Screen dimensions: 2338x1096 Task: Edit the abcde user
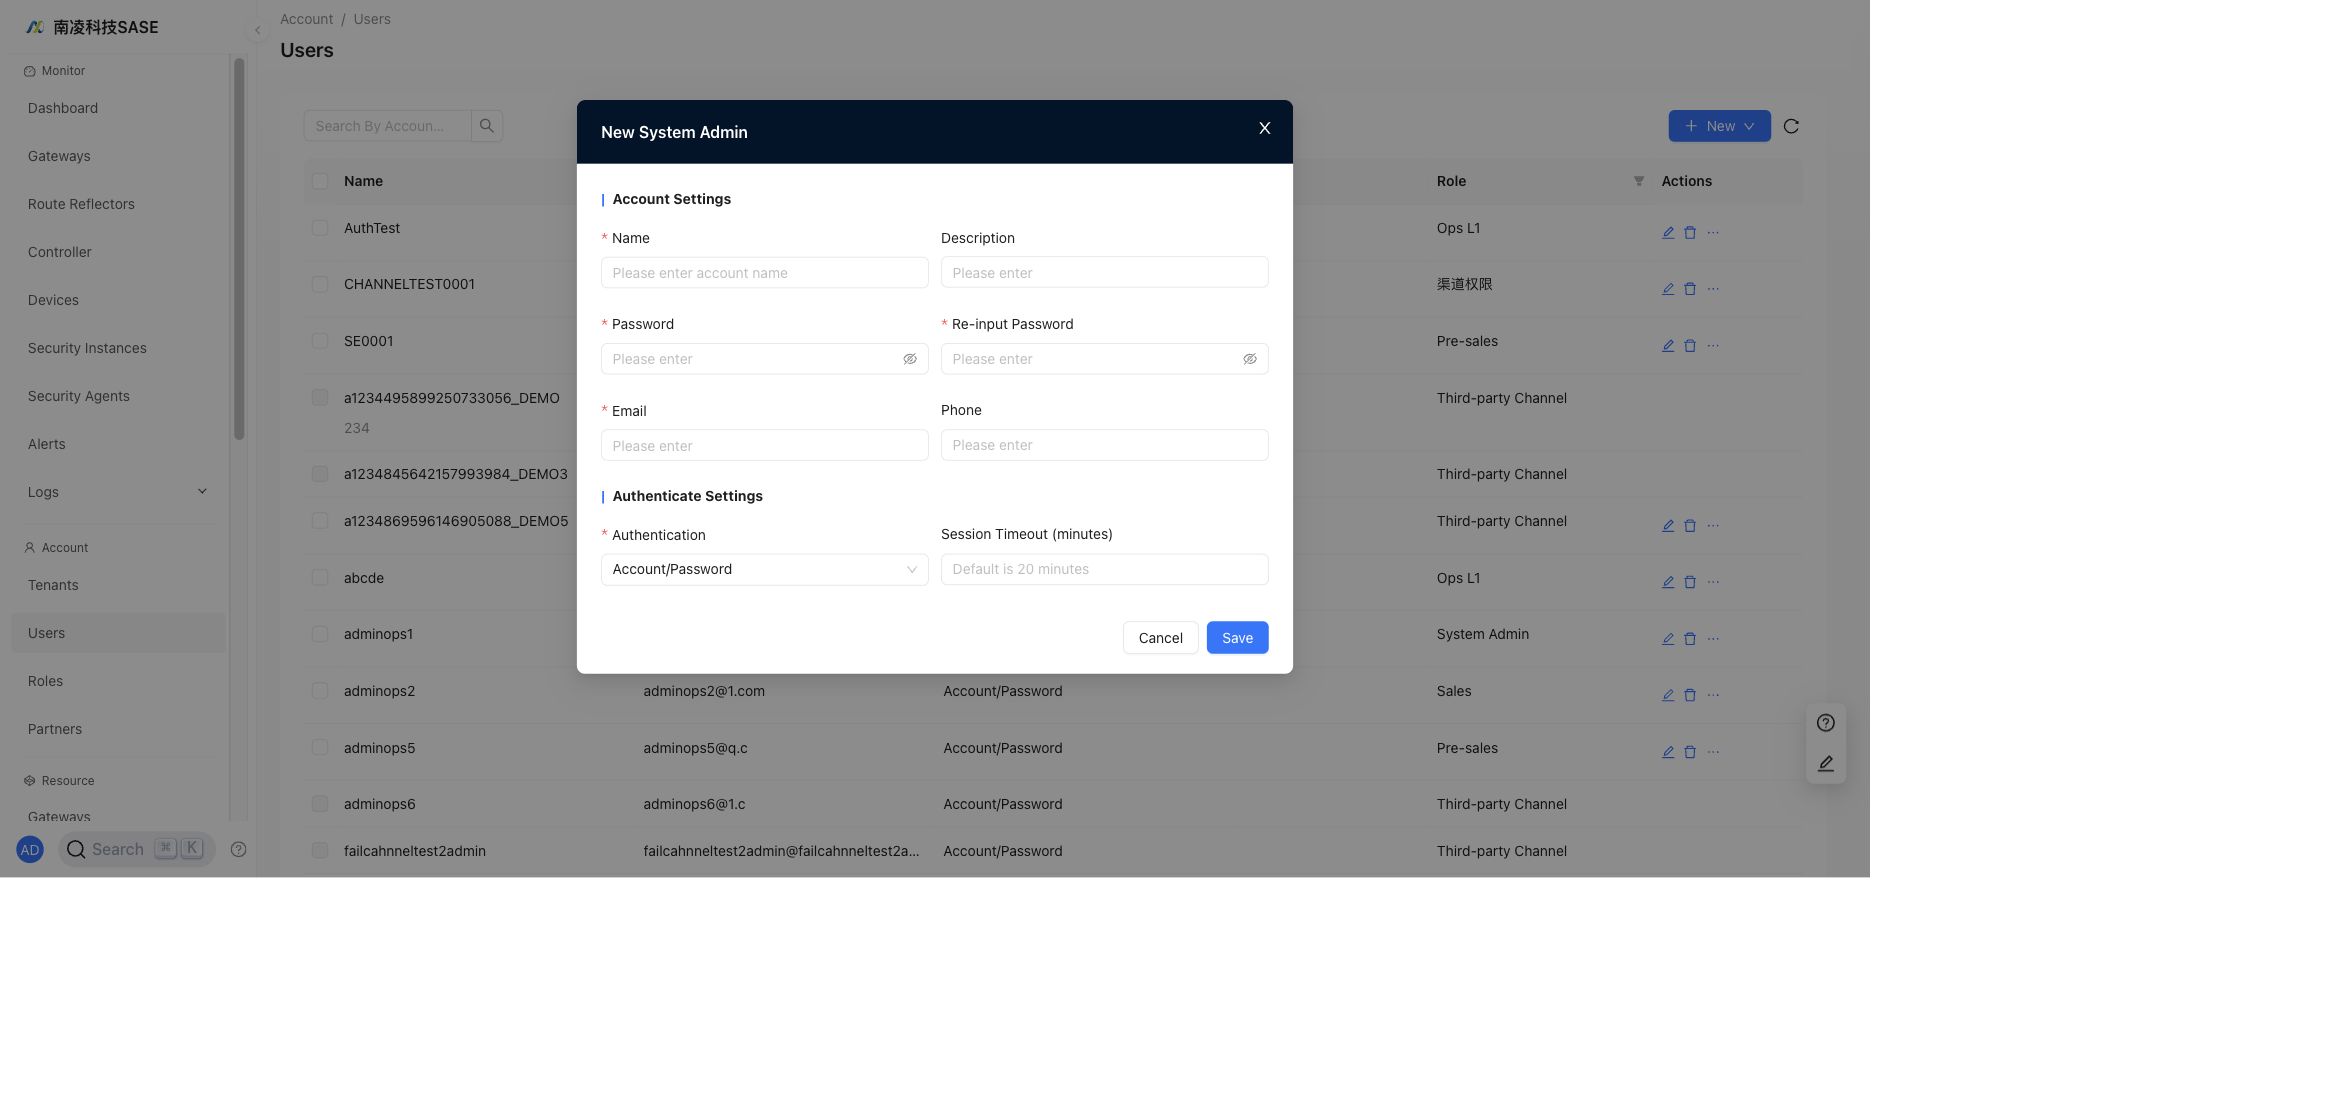point(1667,582)
